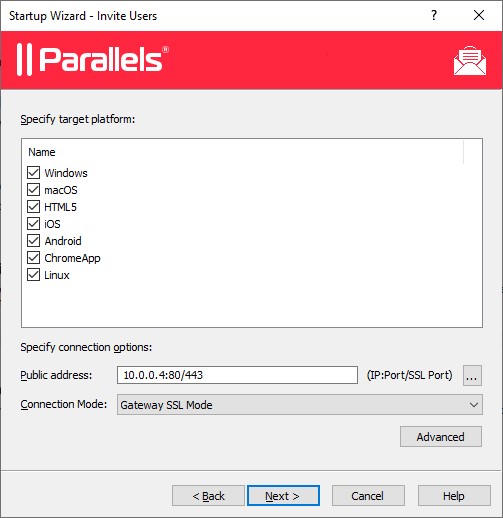
Task: Open the Connection Mode dropdown
Action: pos(299,405)
